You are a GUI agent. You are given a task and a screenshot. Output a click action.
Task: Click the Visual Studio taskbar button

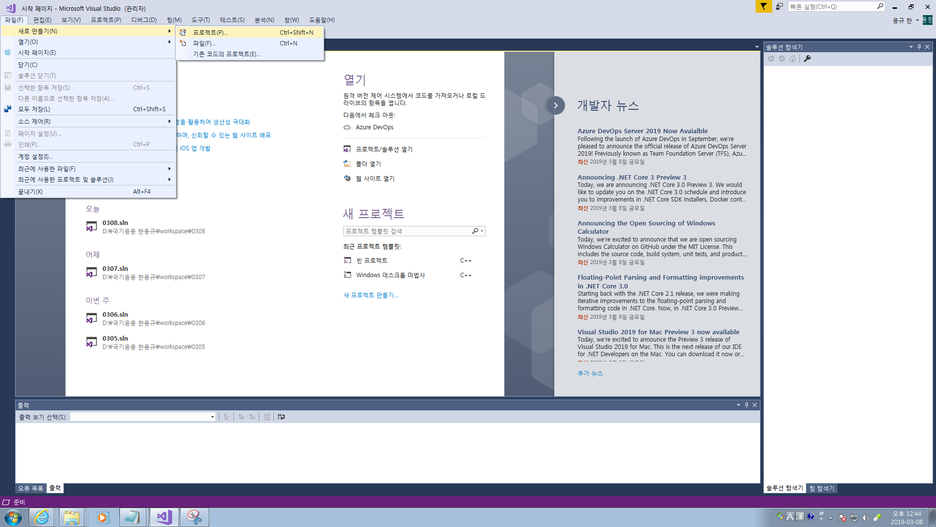click(164, 517)
